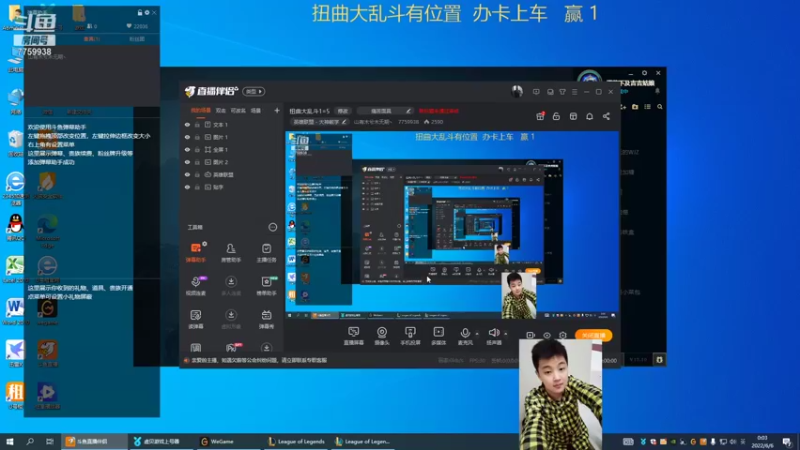Click the red warning link in header

coord(439,111)
